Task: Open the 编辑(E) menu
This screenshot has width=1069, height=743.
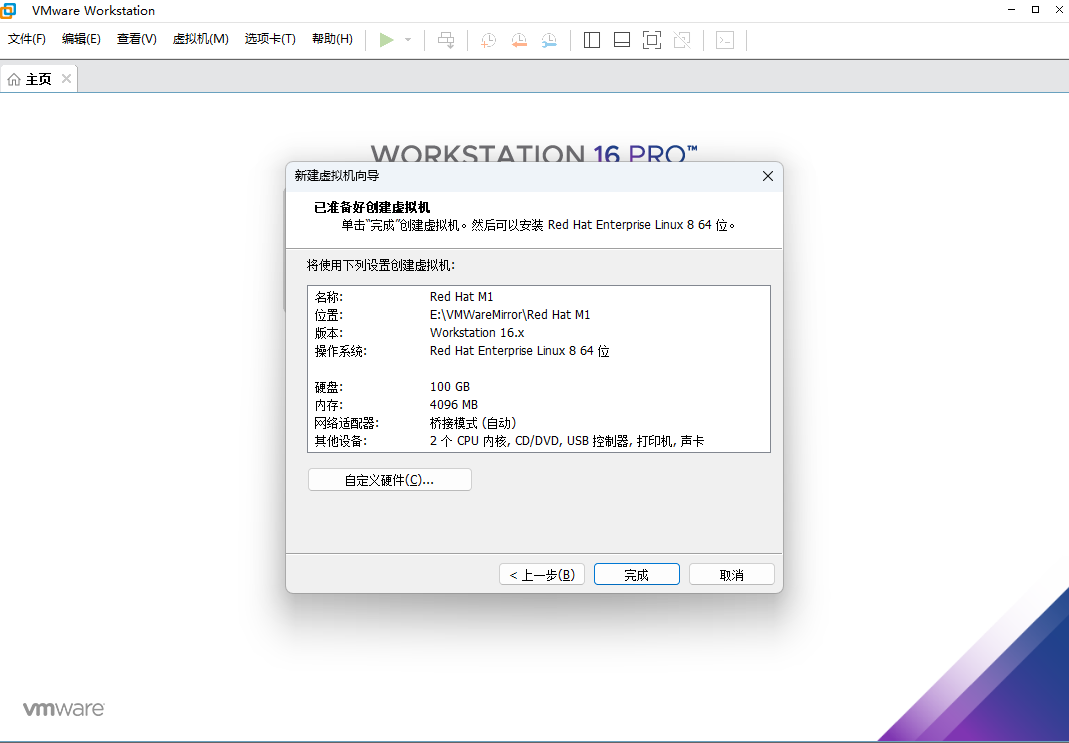Action: 81,39
